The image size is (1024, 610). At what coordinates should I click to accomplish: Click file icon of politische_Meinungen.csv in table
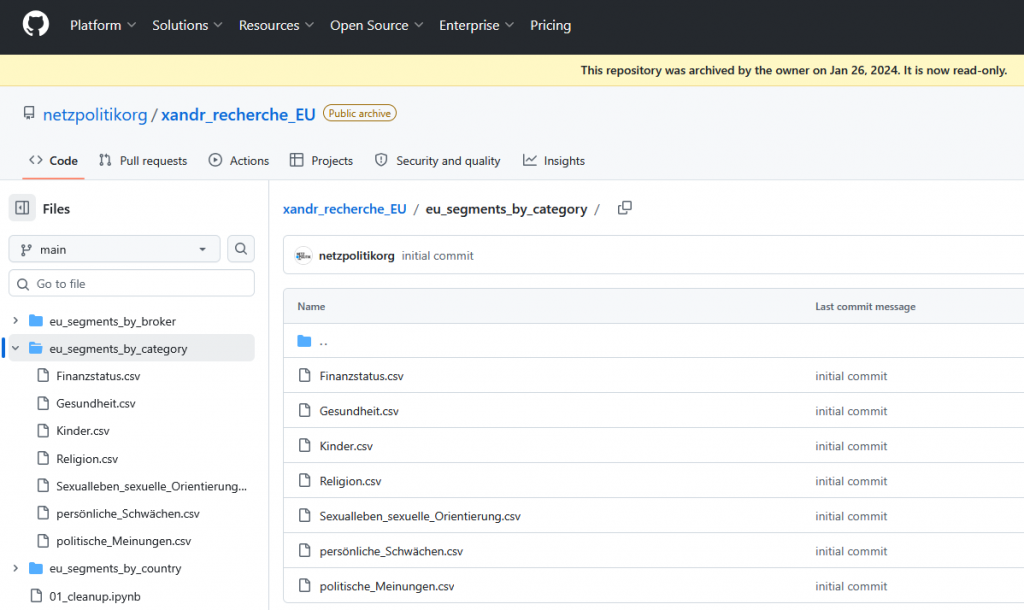click(304, 586)
